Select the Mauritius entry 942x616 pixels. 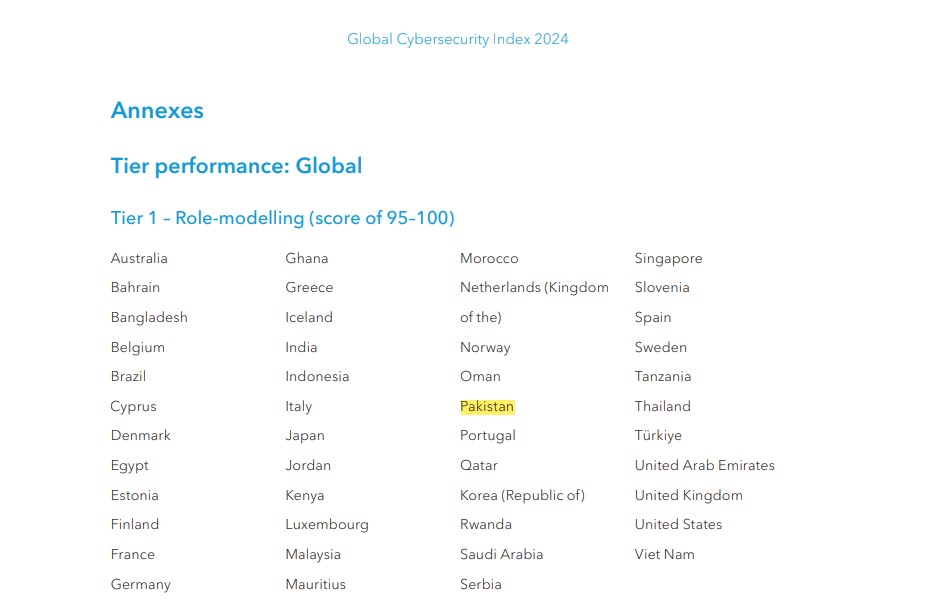[315, 585]
